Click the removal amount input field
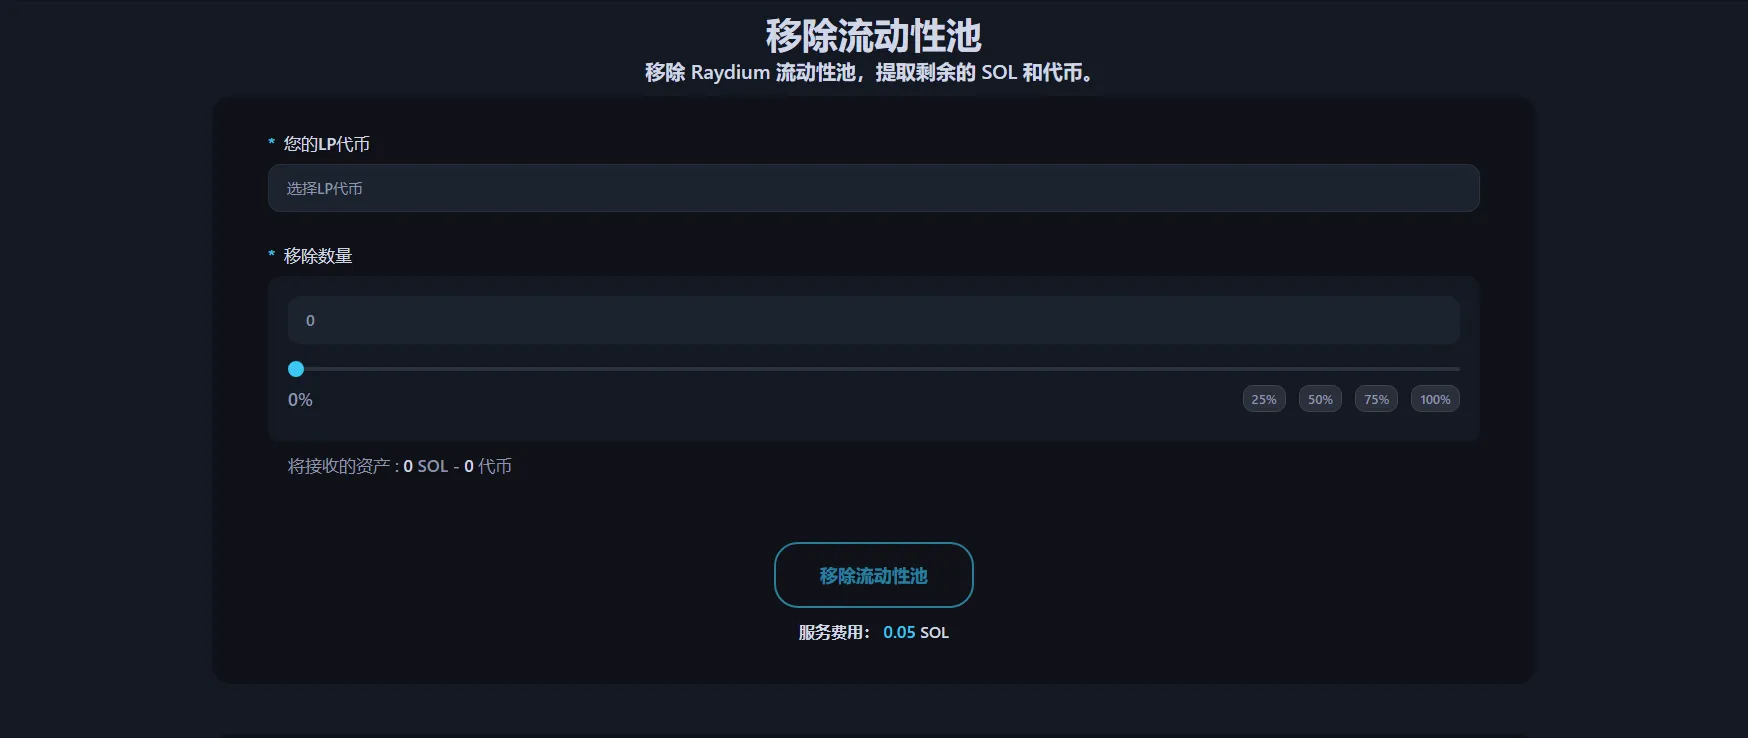Viewport: 1748px width, 738px height. pyautogui.click(x=873, y=320)
